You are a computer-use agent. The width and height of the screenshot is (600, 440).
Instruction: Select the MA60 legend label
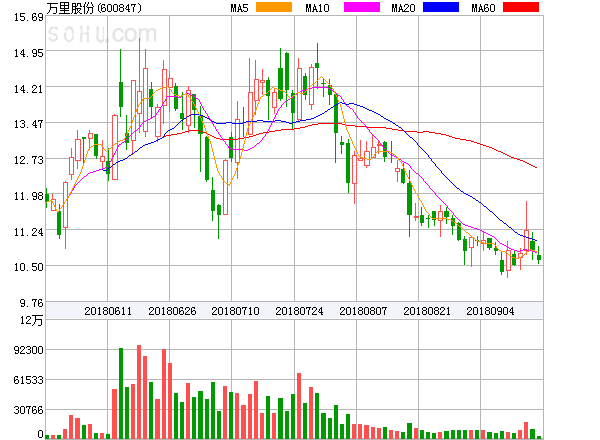484,8
